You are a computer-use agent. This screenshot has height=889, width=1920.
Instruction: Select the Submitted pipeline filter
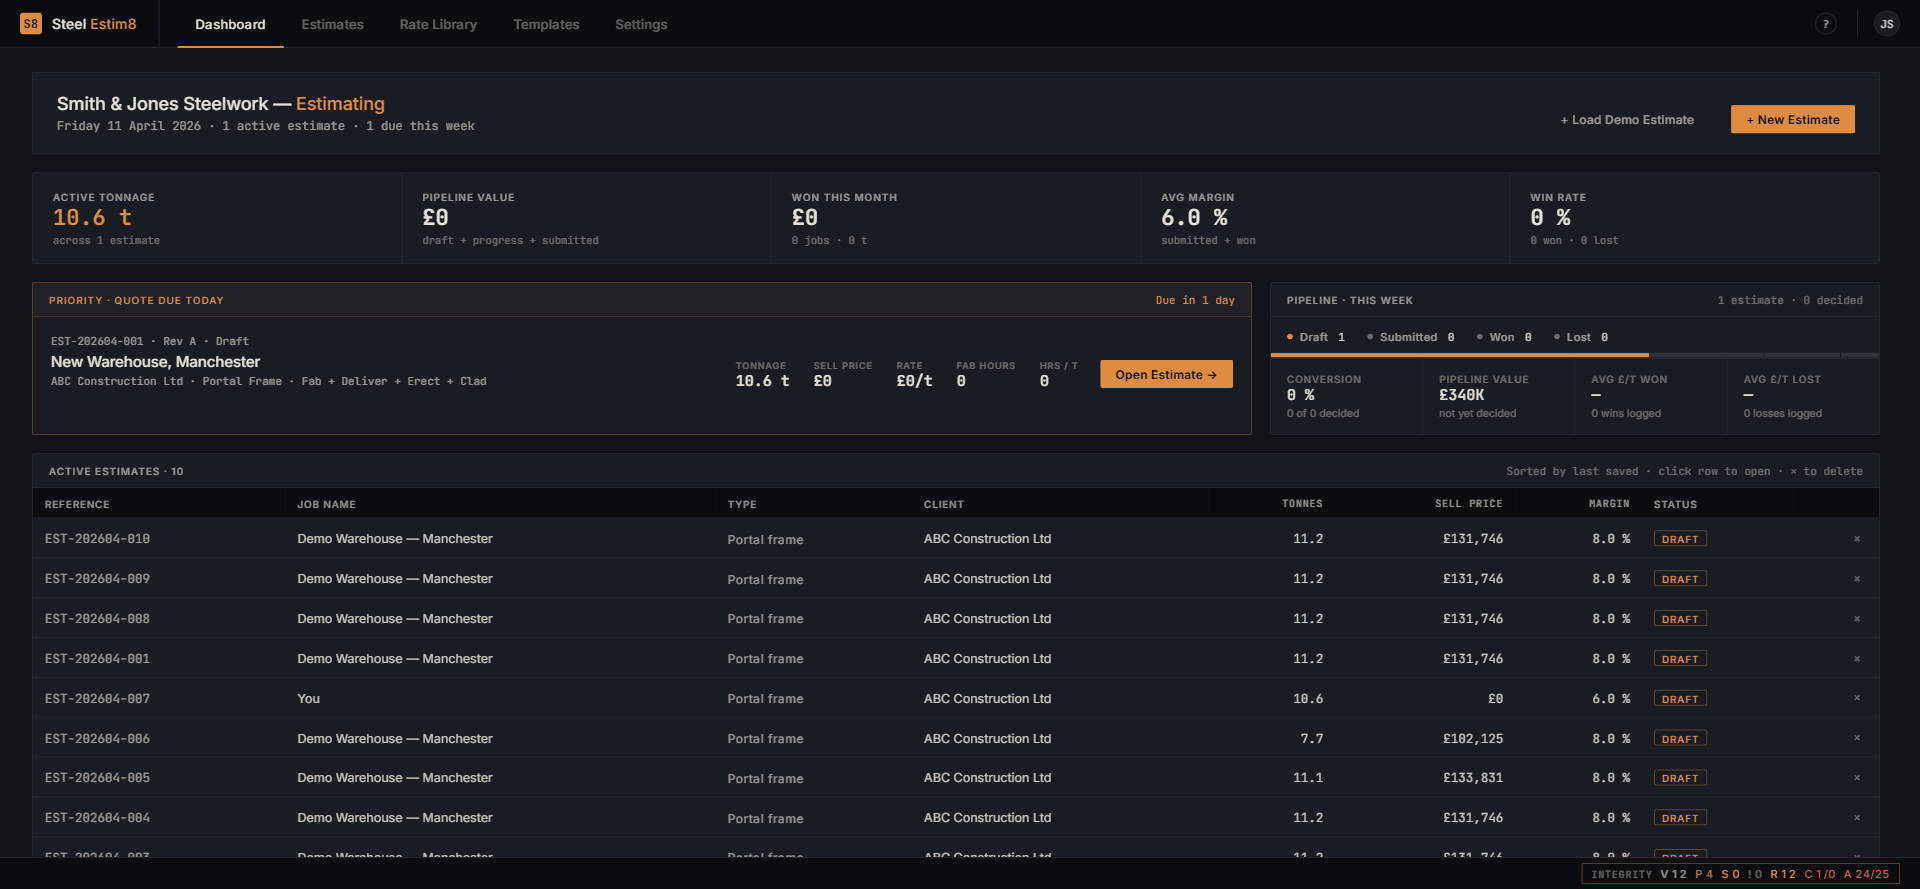tap(1411, 337)
